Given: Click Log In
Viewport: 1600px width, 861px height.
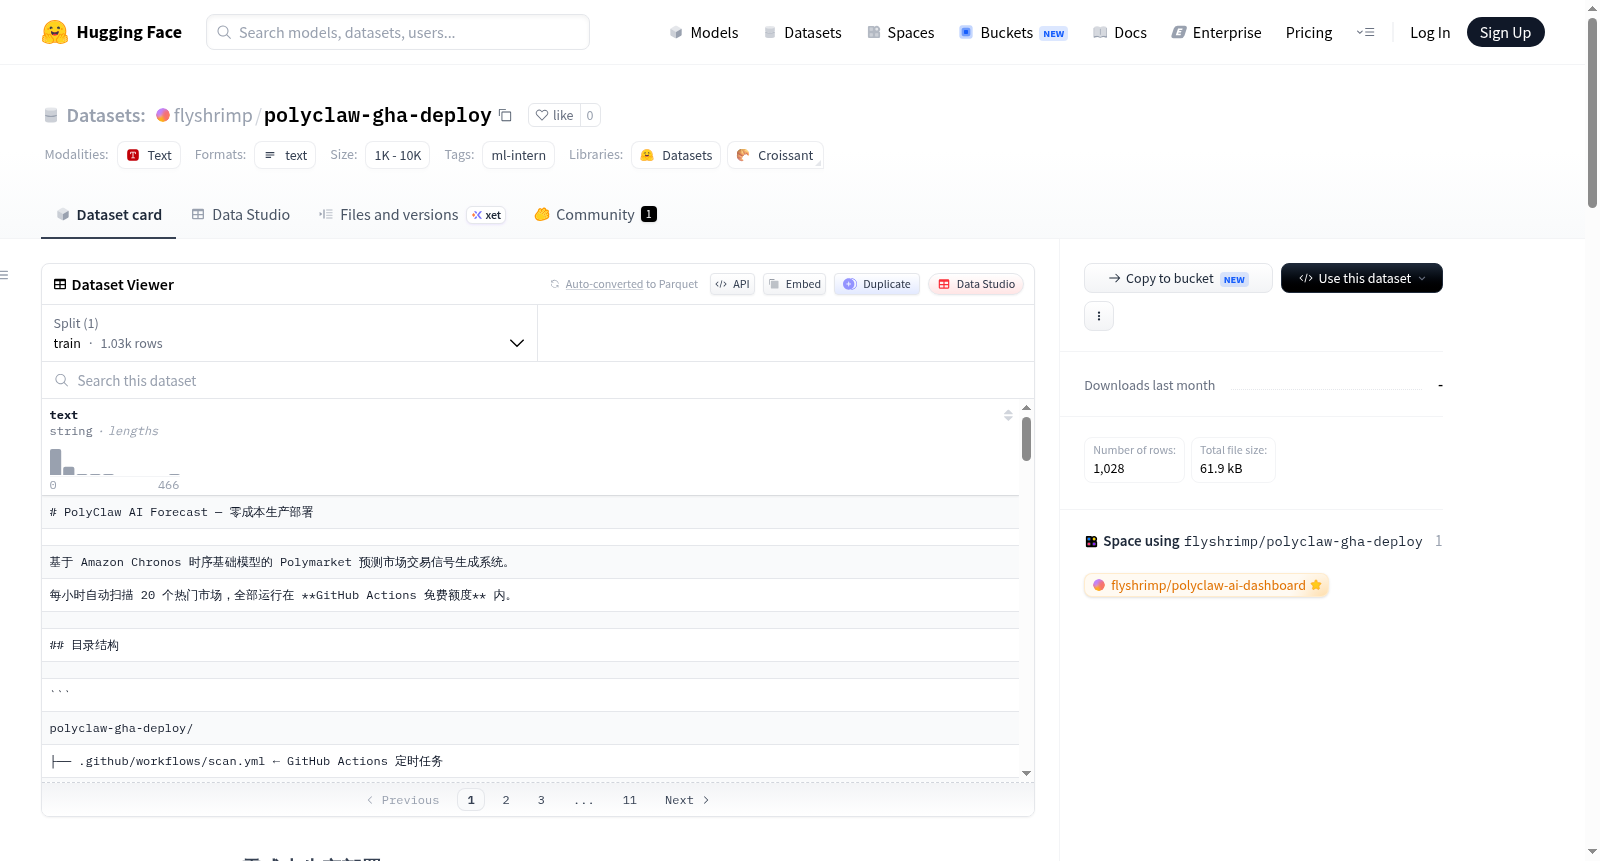Looking at the screenshot, I should 1430,33.
